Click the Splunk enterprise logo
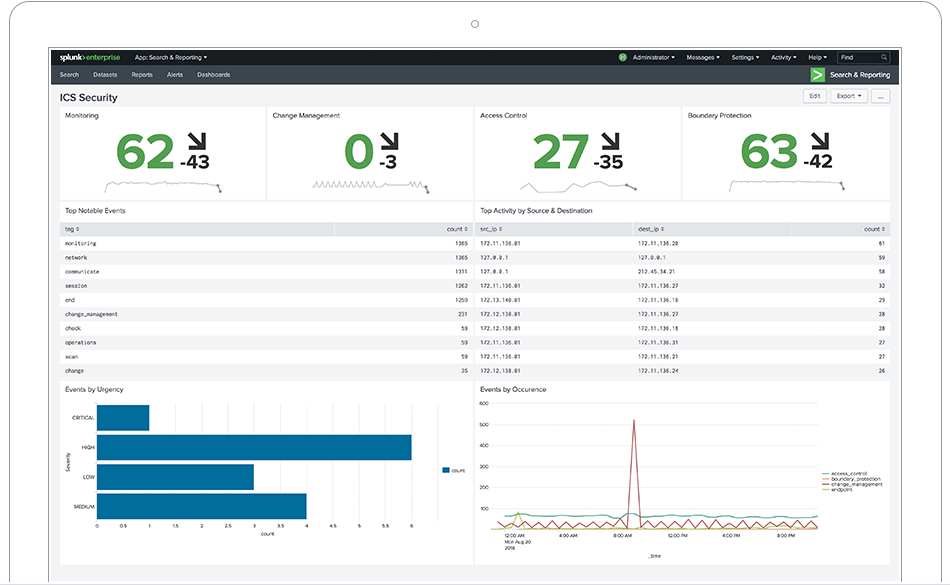The height and width of the screenshot is (585, 950). (90, 58)
